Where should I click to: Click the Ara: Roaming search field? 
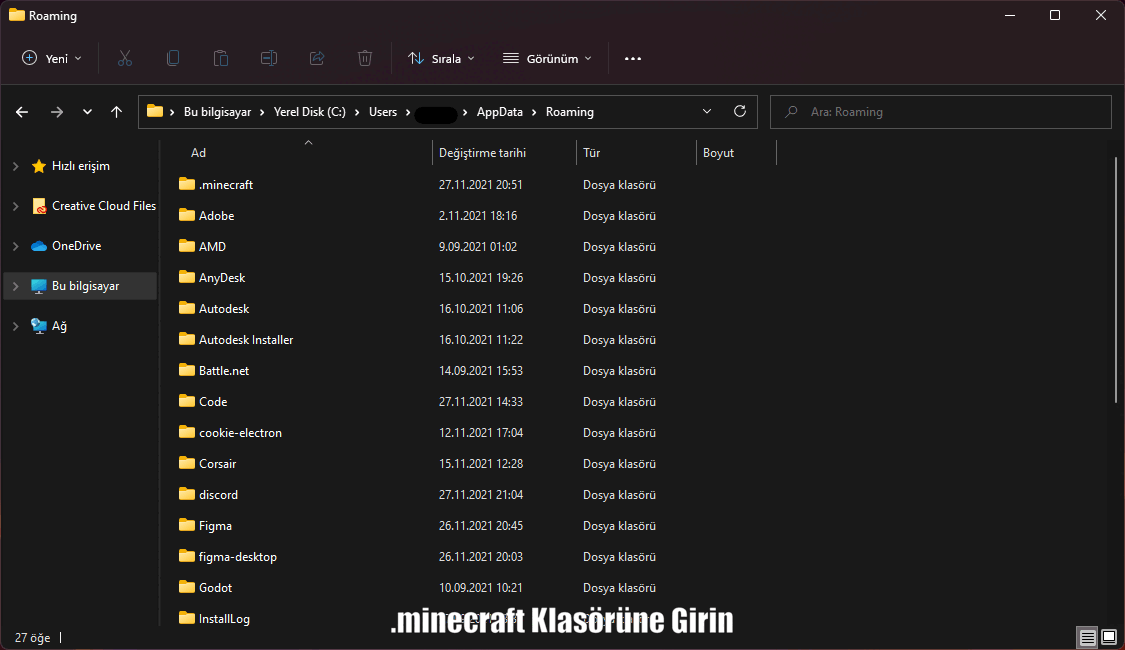tap(941, 112)
